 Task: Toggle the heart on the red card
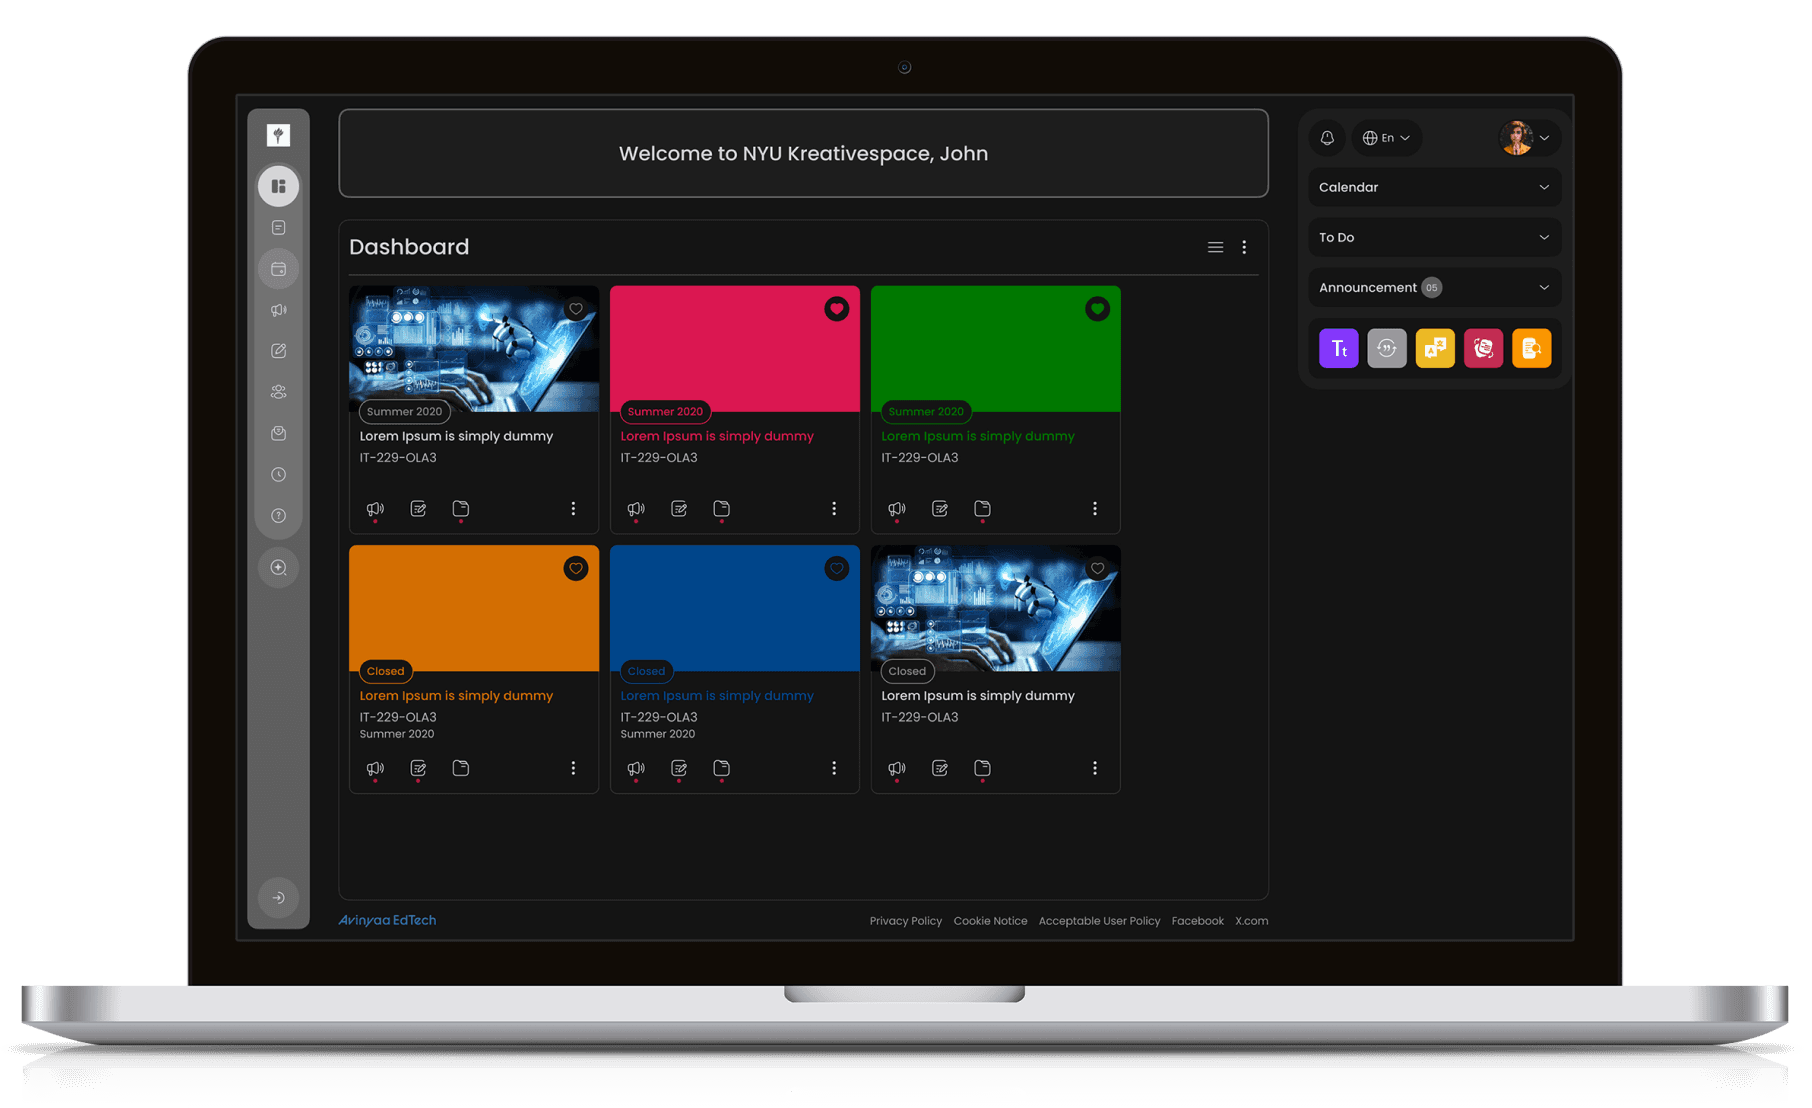pyautogui.click(x=837, y=309)
